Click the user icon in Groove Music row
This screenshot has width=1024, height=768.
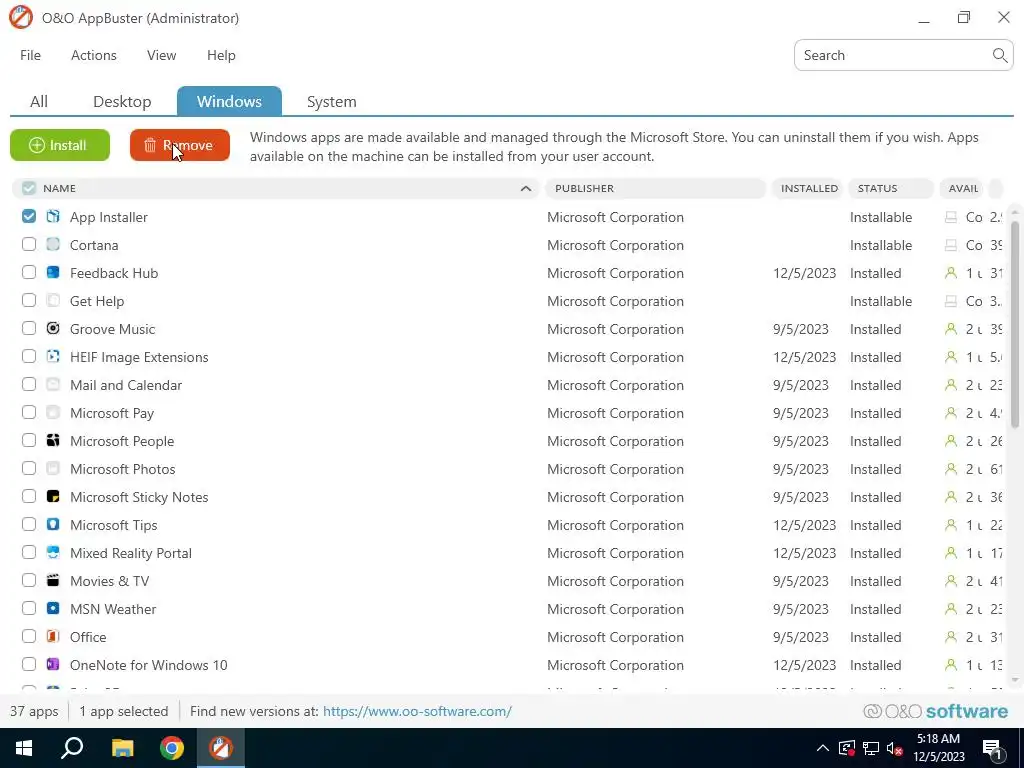coord(951,329)
